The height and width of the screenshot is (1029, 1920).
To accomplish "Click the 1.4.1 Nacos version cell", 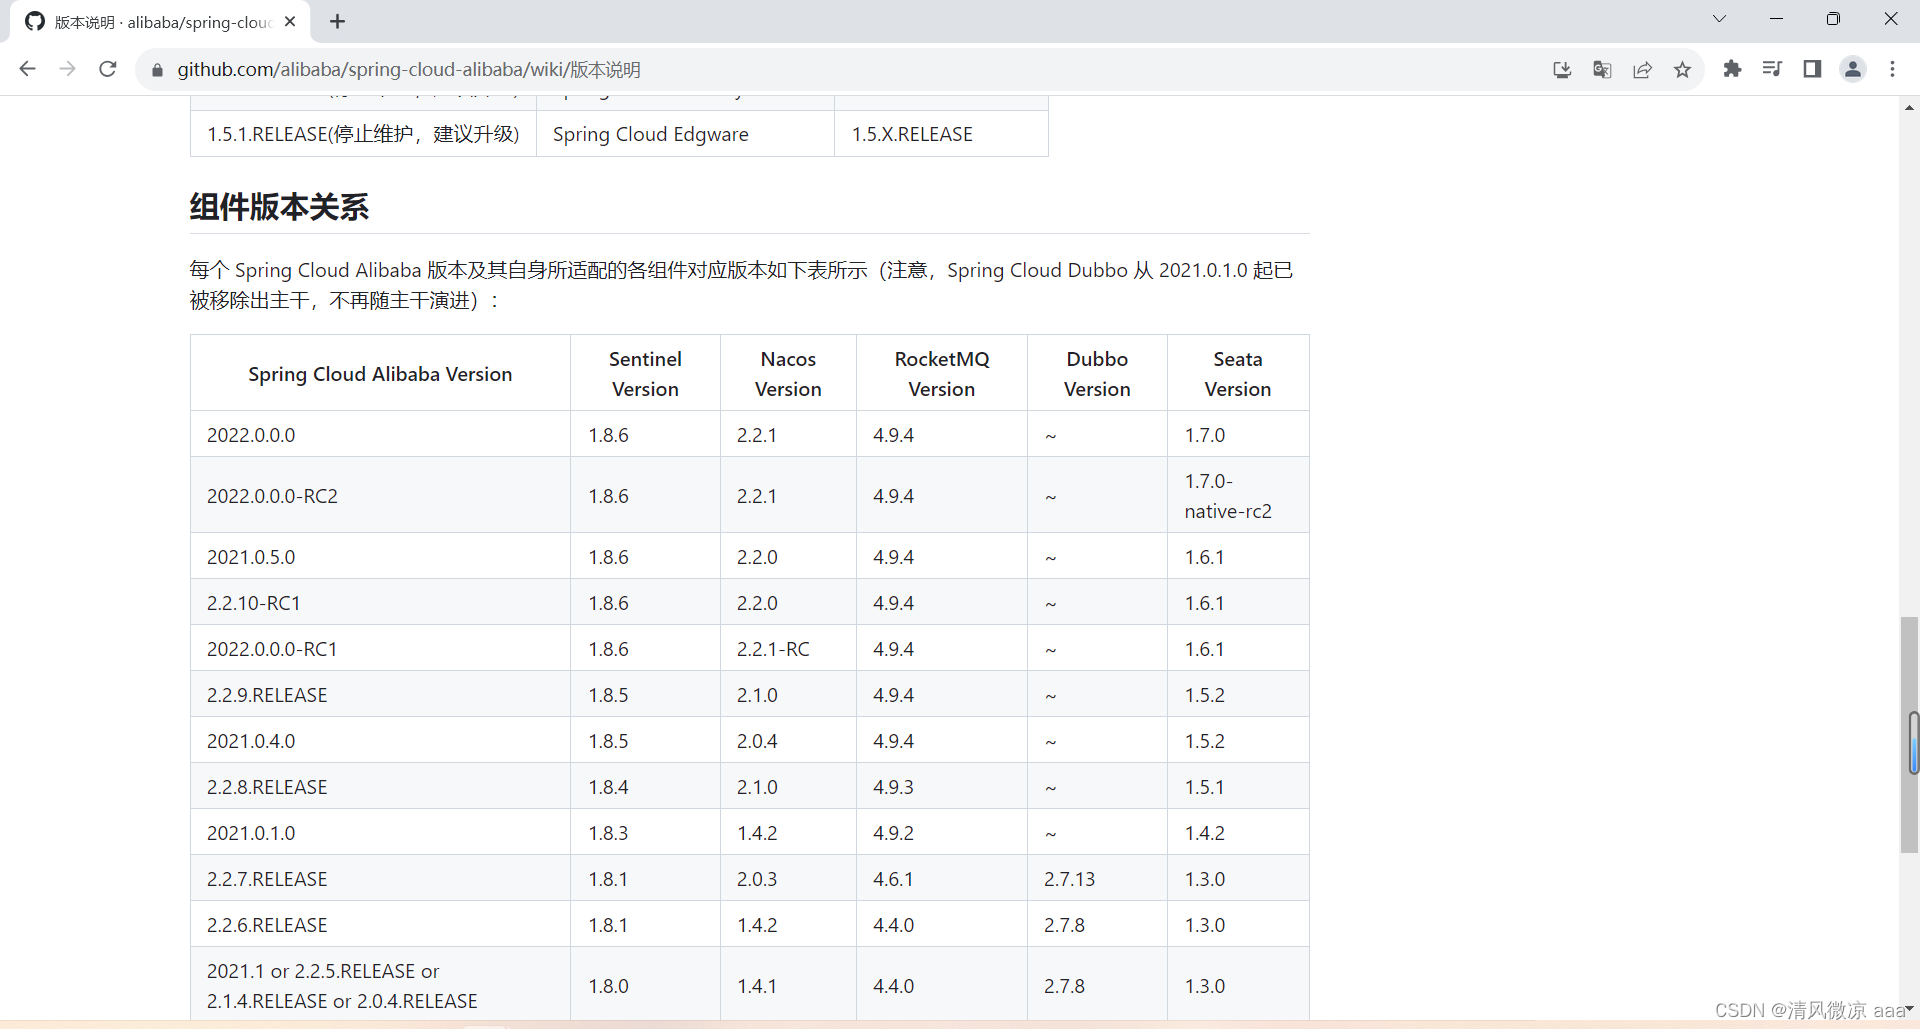I will [788, 986].
